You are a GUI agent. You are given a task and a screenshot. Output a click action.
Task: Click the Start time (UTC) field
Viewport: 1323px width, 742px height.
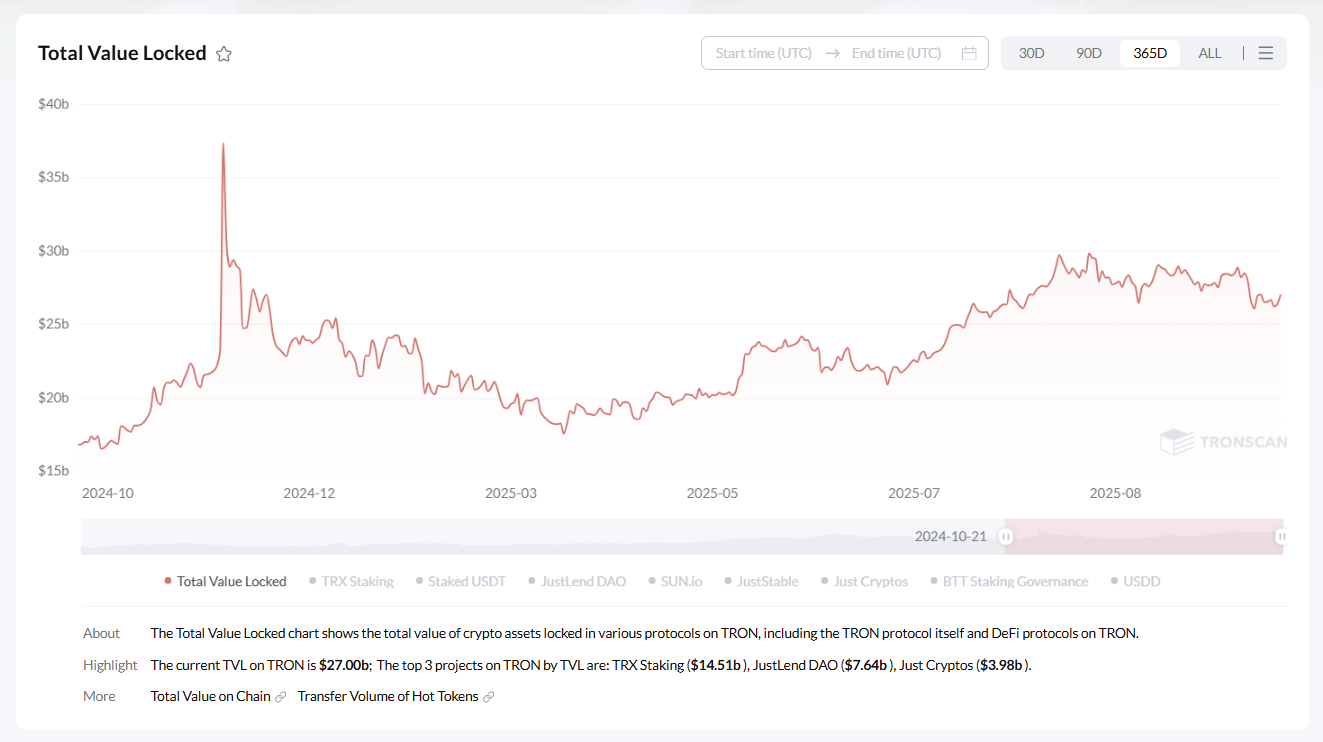[763, 53]
